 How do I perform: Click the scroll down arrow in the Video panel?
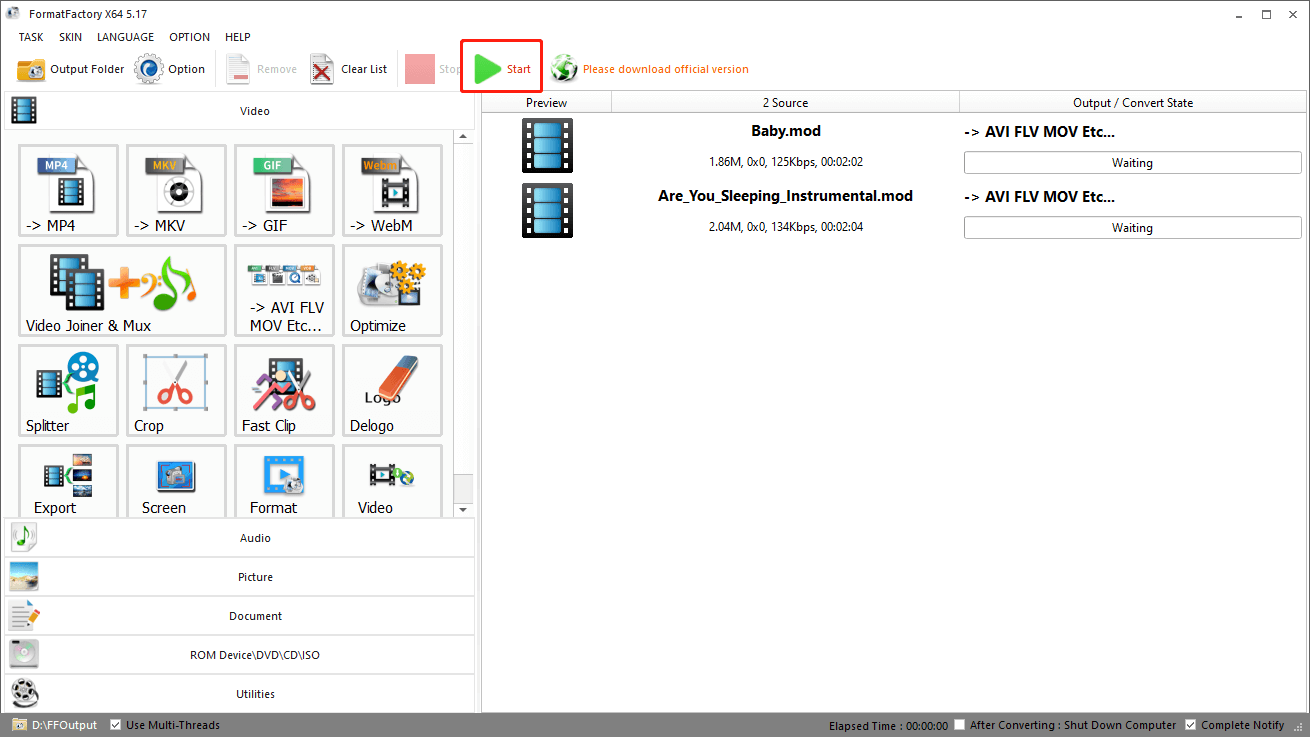[463, 510]
